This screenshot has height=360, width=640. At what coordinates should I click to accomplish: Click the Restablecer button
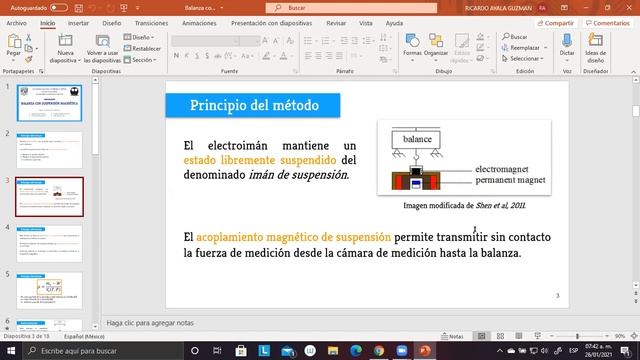[142, 48]
